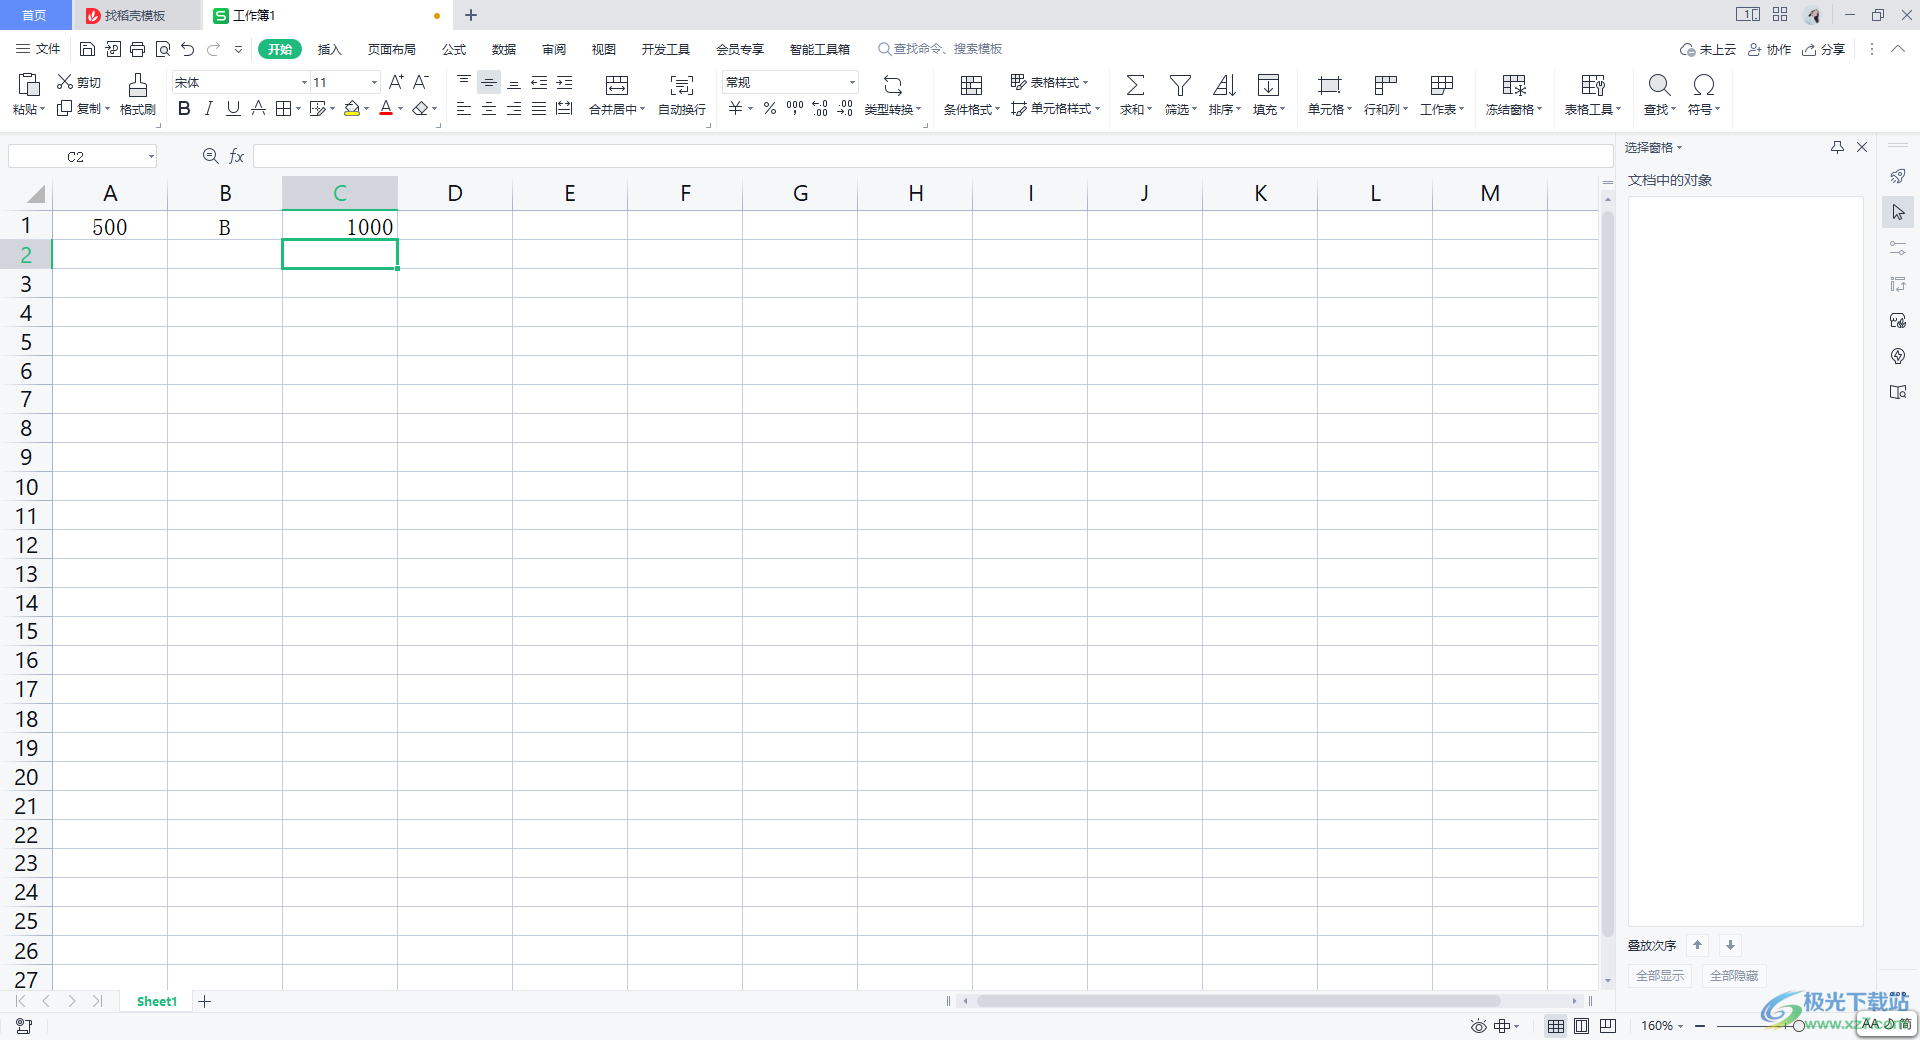Click the Find magnifier icon

click(x=1659, y=85)
